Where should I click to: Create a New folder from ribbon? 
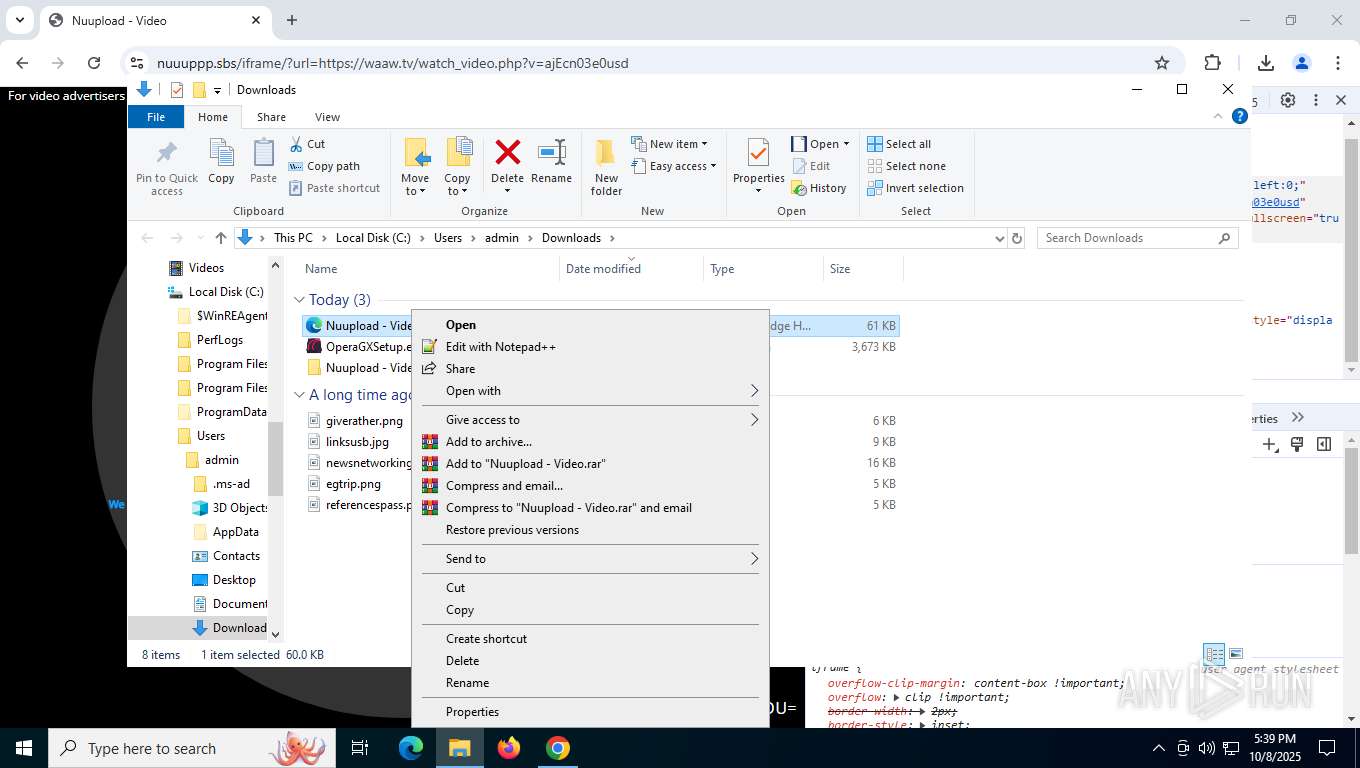click(606, 167)
